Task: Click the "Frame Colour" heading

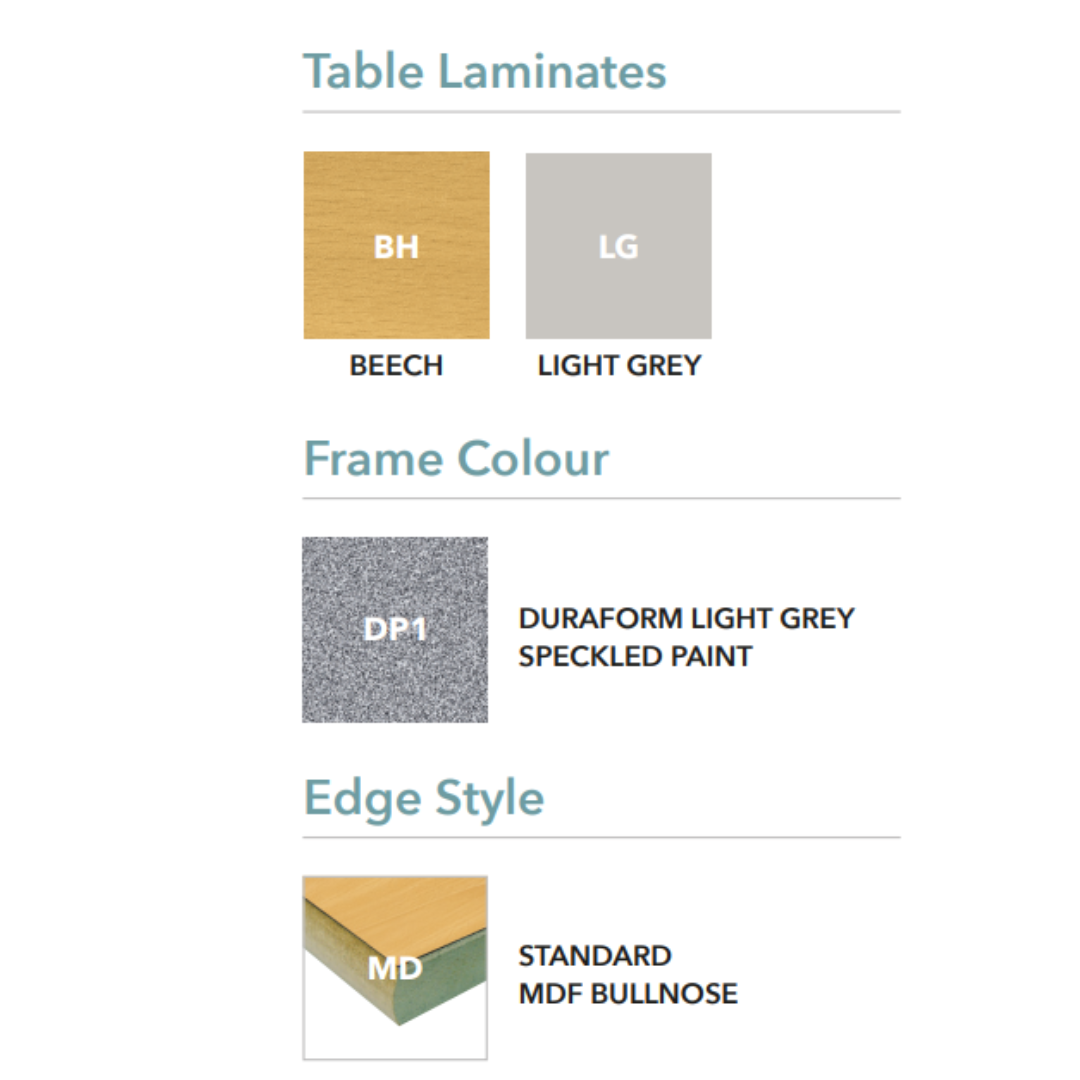Action: [456, 459]
